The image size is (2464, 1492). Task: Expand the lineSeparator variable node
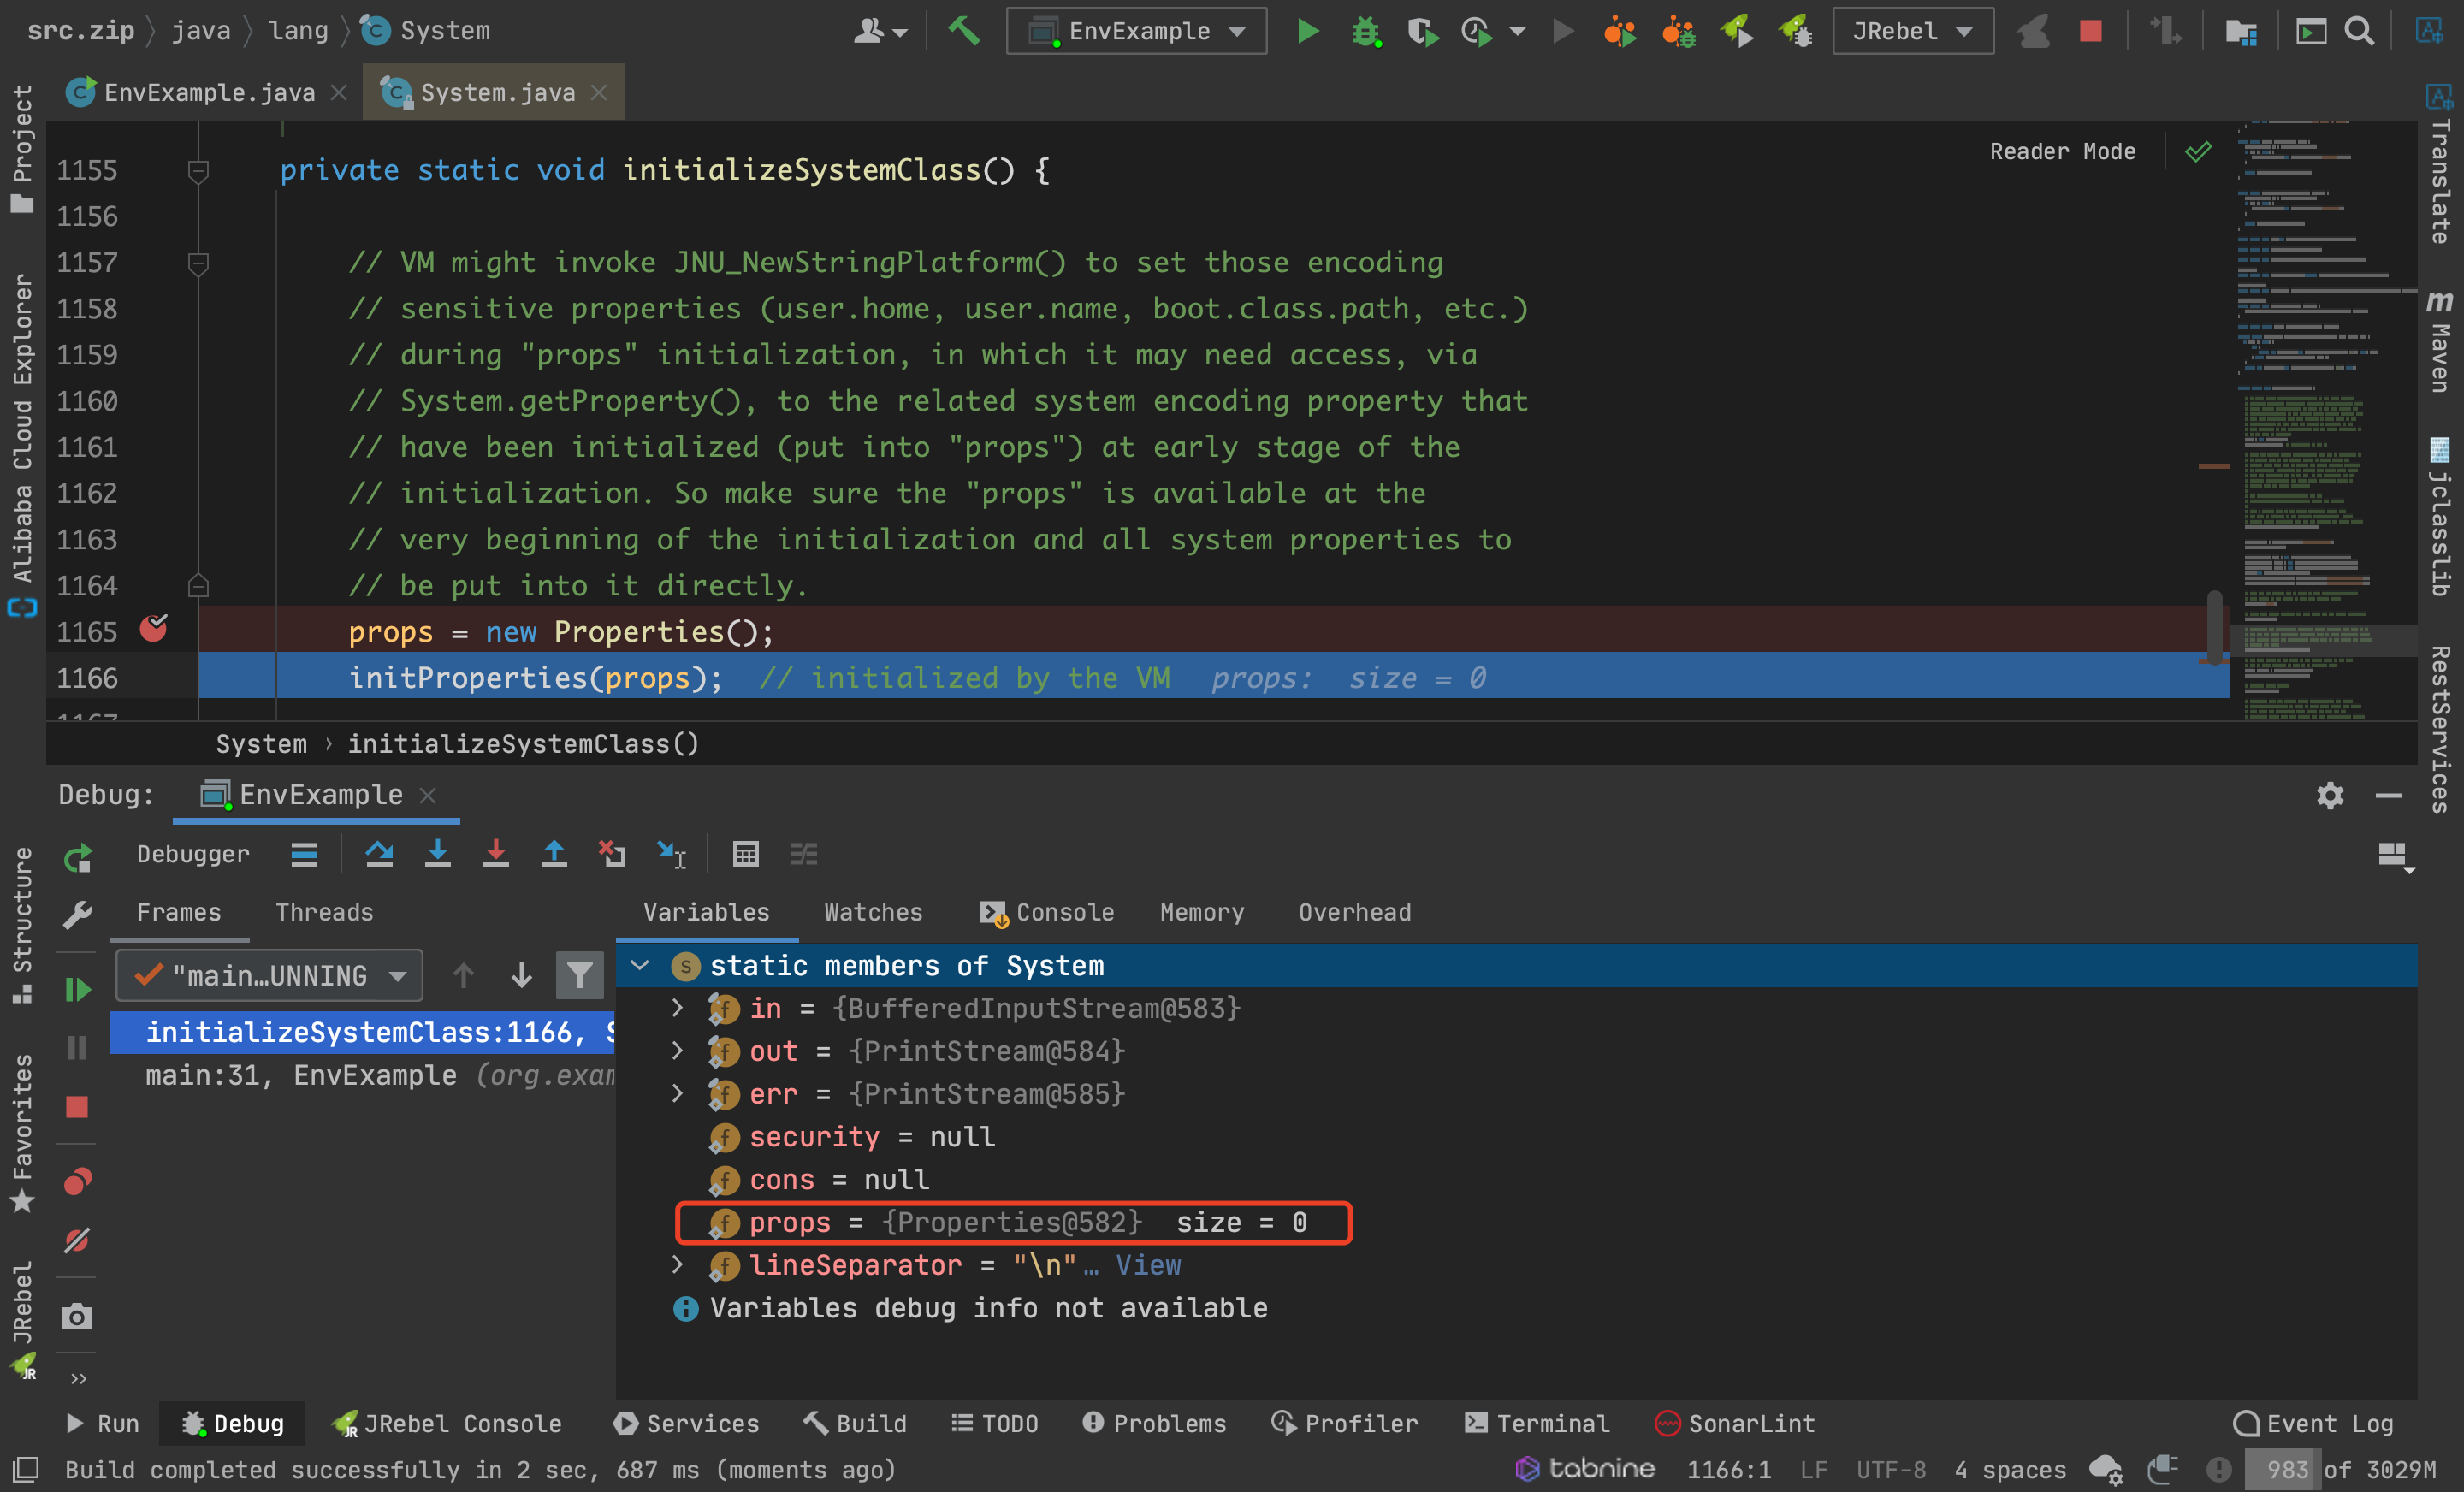pos(677,1265)
